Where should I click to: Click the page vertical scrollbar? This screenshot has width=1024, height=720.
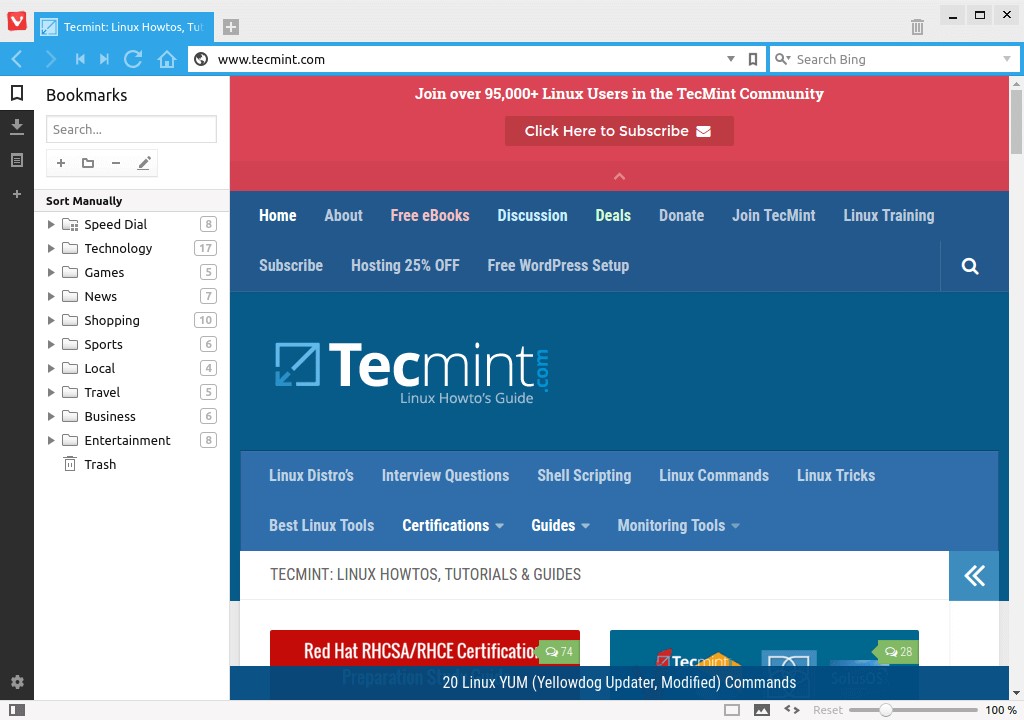pos(1016,123)
